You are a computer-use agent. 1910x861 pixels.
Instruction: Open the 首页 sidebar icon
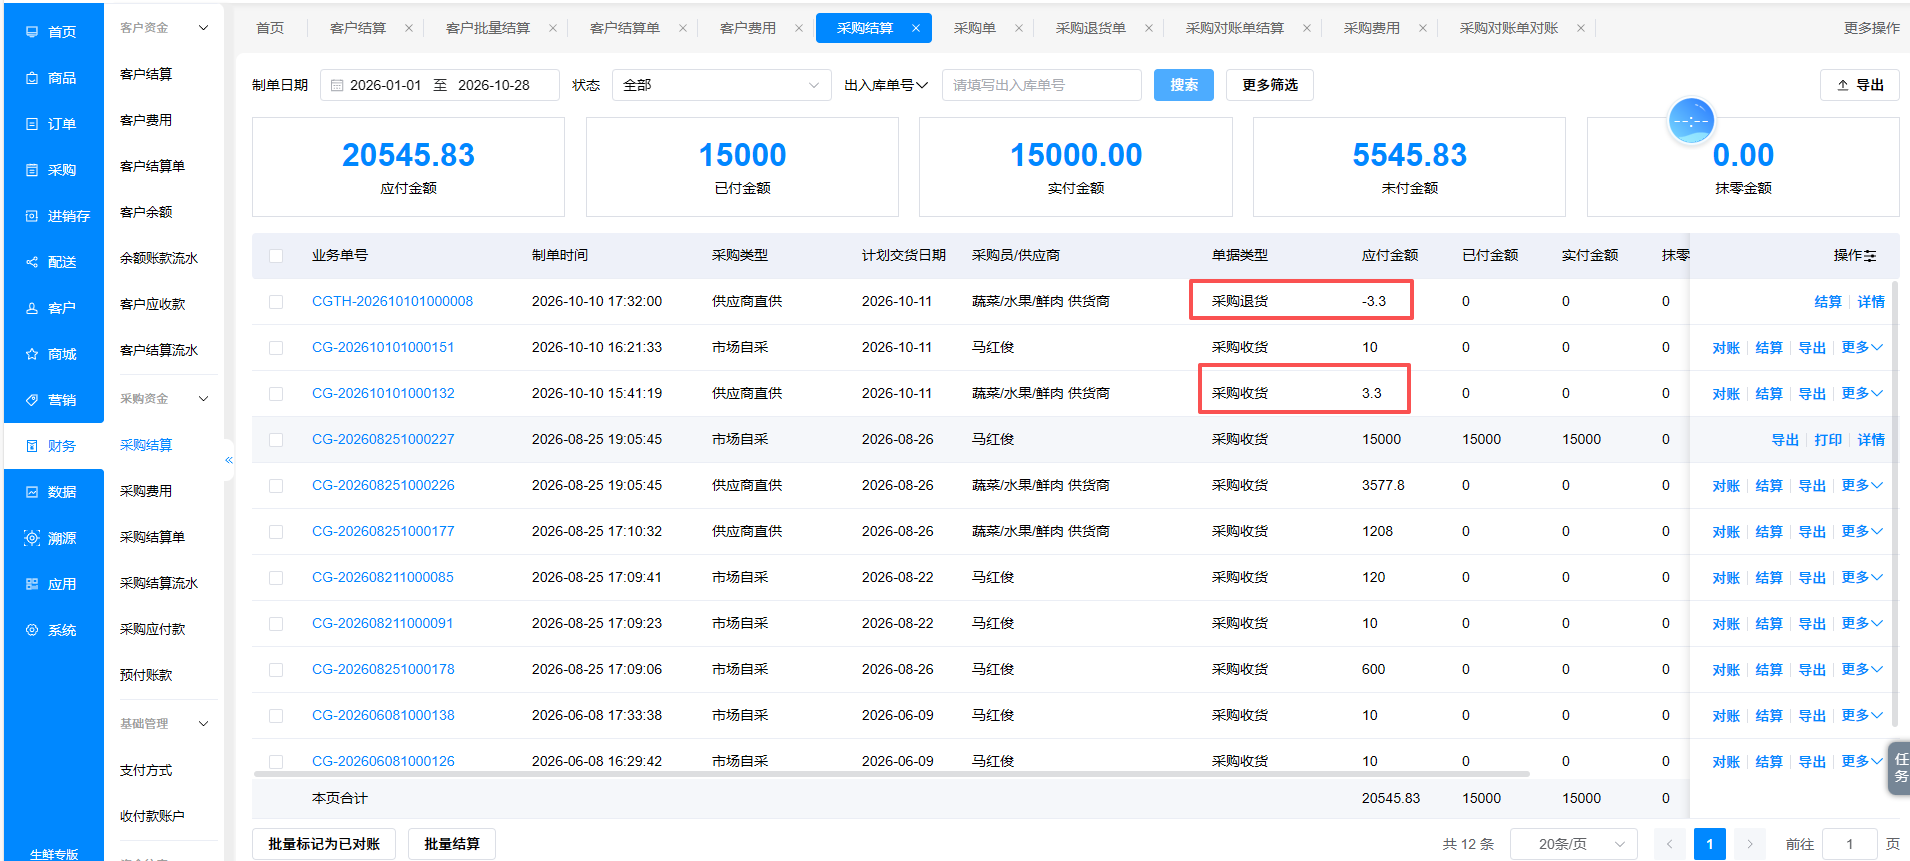(32, 32)
